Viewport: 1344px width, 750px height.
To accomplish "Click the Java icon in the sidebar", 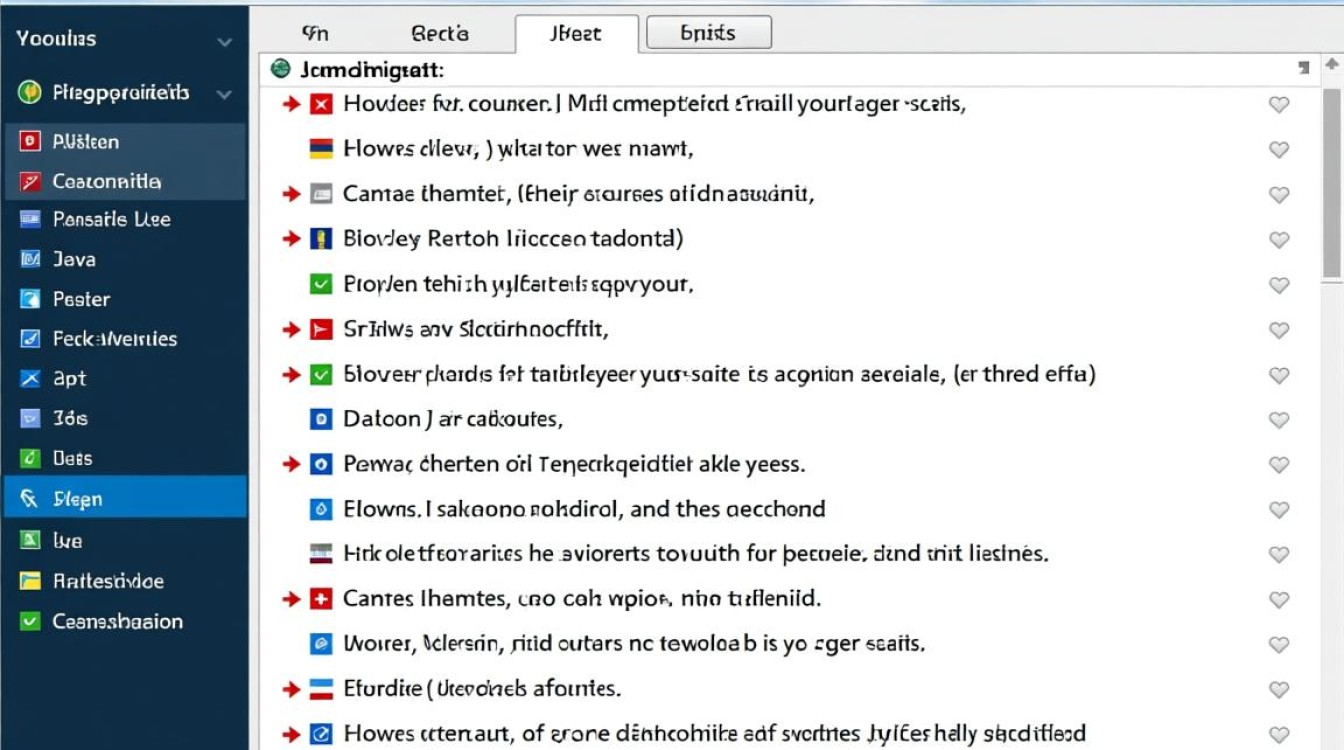I will (x=31, y=260).
